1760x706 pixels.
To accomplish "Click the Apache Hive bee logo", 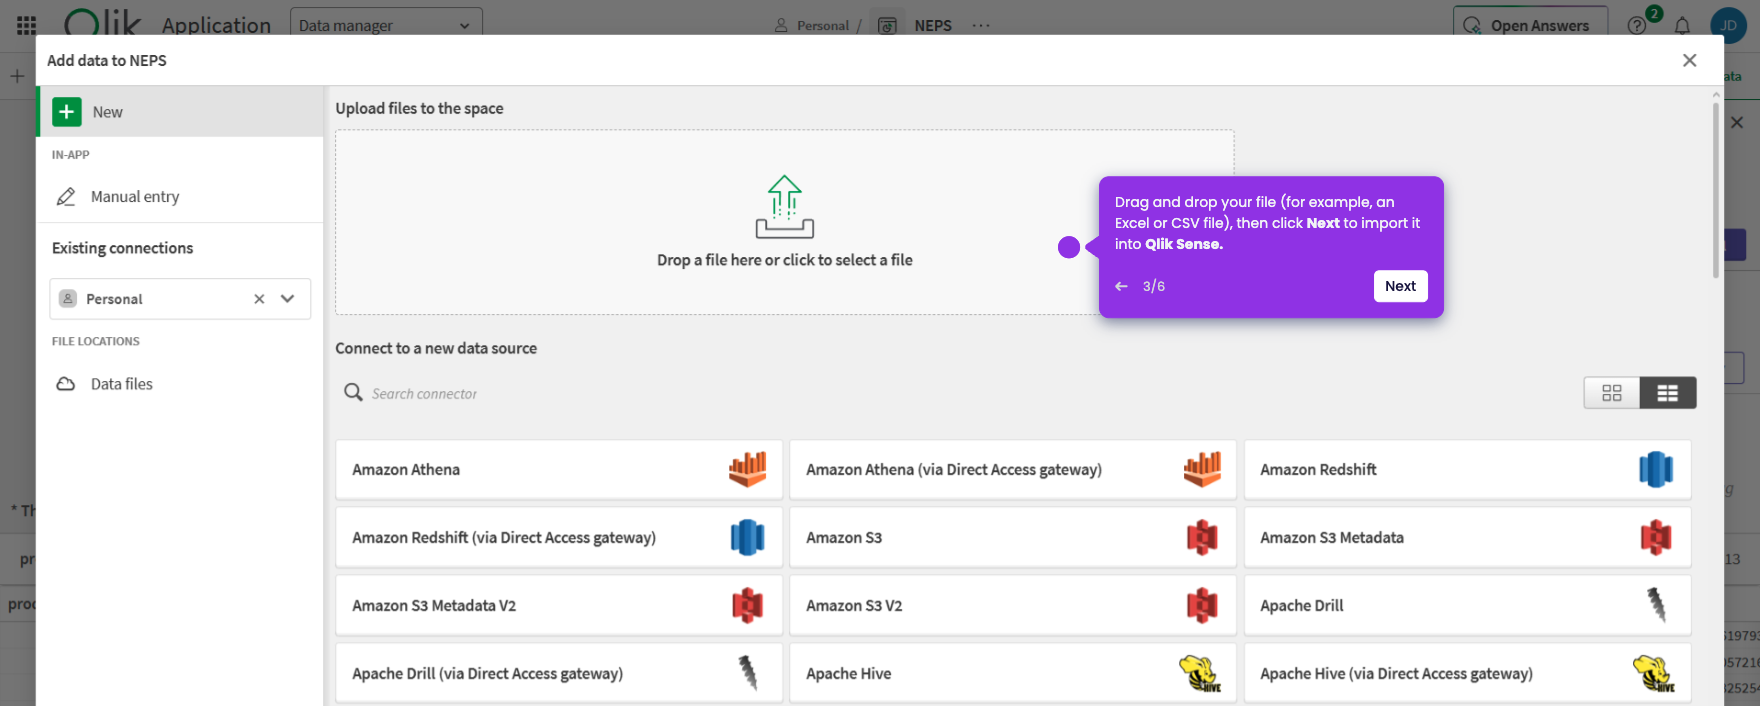I will tap(1200, 673).
